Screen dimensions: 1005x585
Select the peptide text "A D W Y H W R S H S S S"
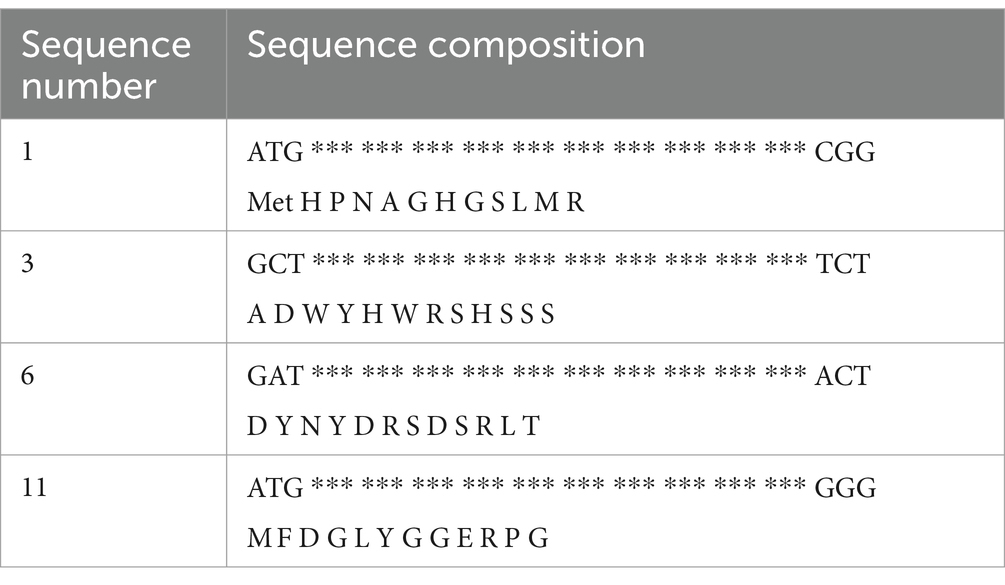[400, 315]
